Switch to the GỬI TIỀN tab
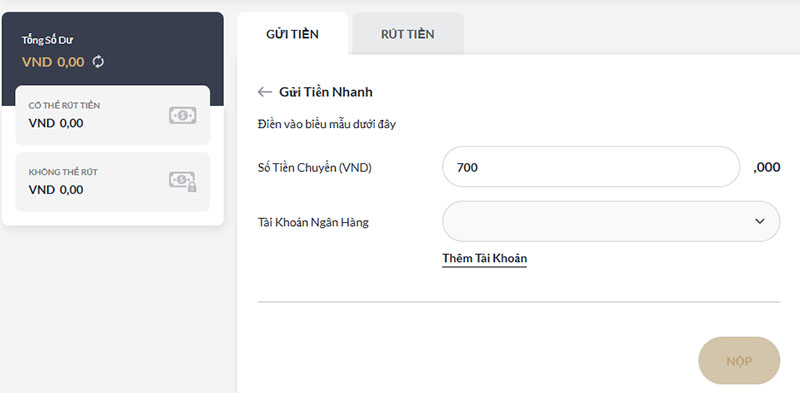800x393 pixels. 292,34
